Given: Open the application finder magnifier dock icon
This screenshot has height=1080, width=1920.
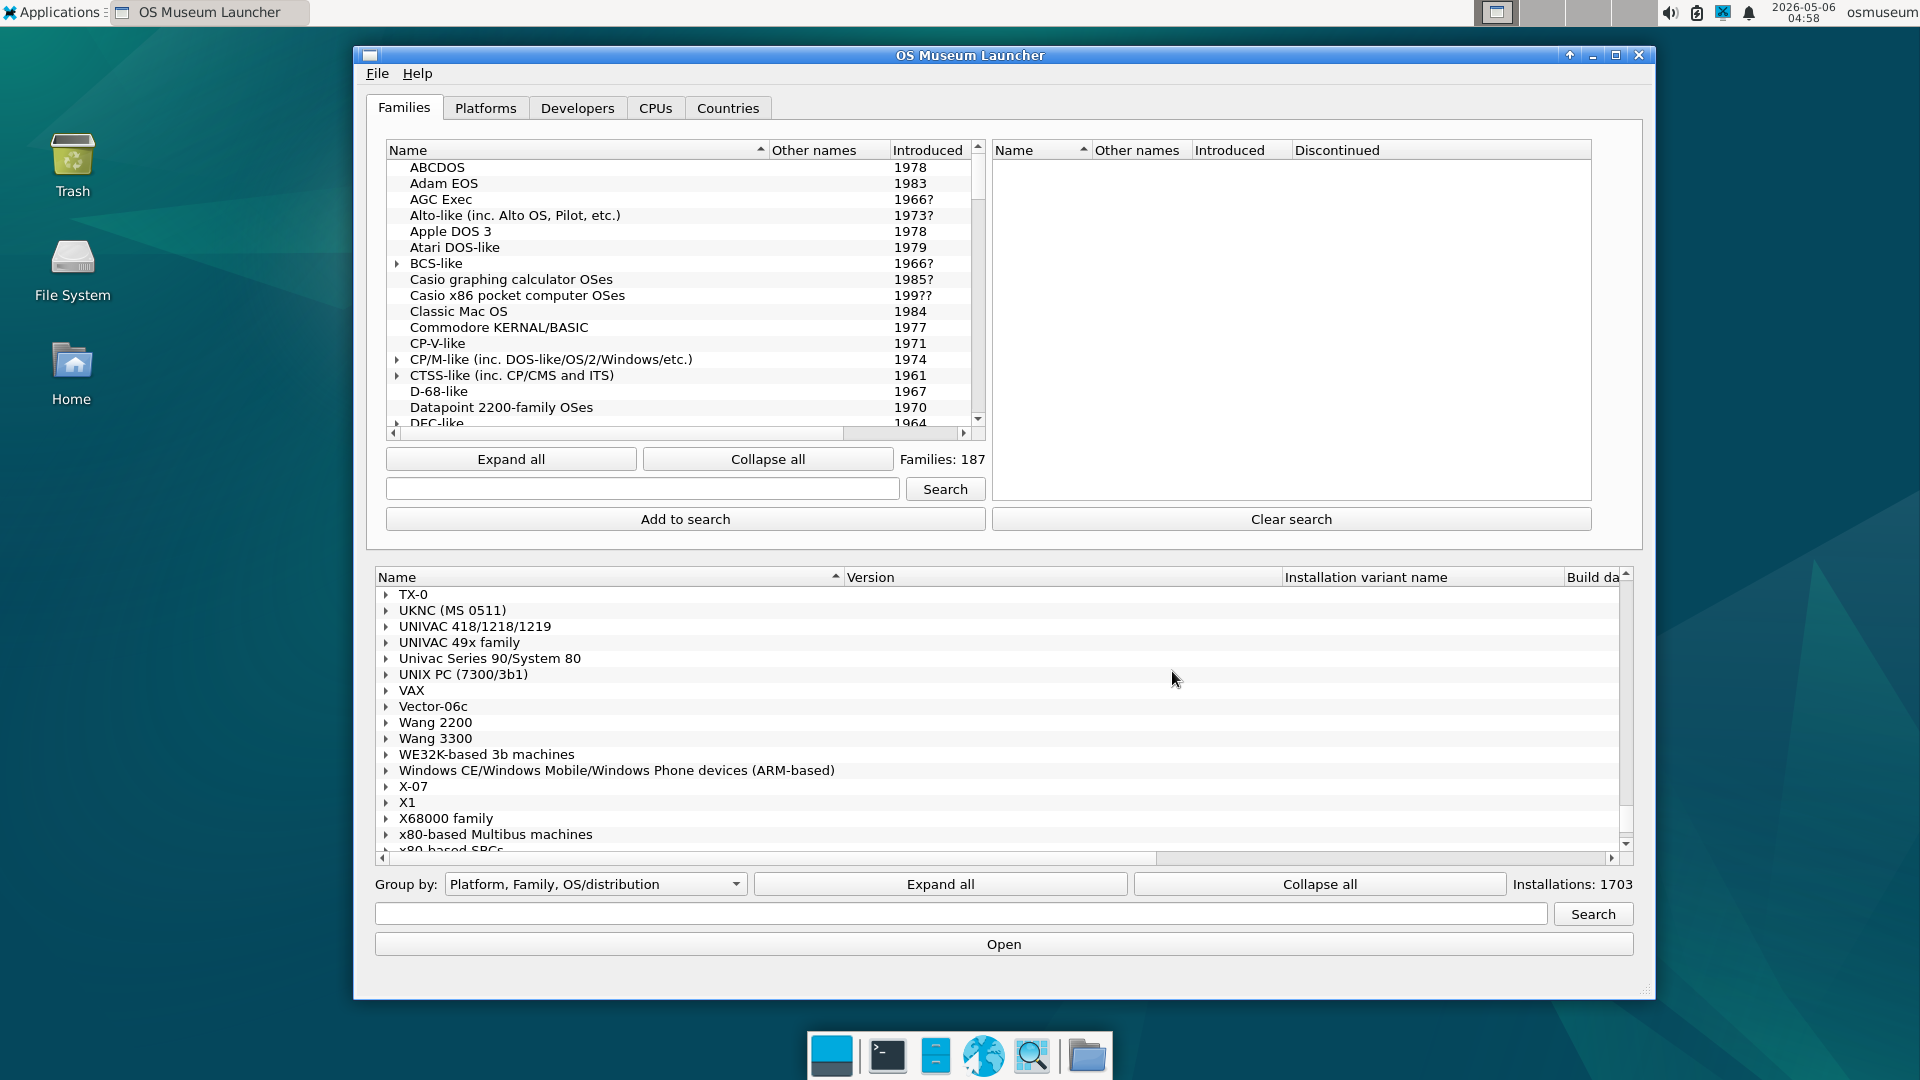Looking at the screenshot, I should pos(1031,1055).
